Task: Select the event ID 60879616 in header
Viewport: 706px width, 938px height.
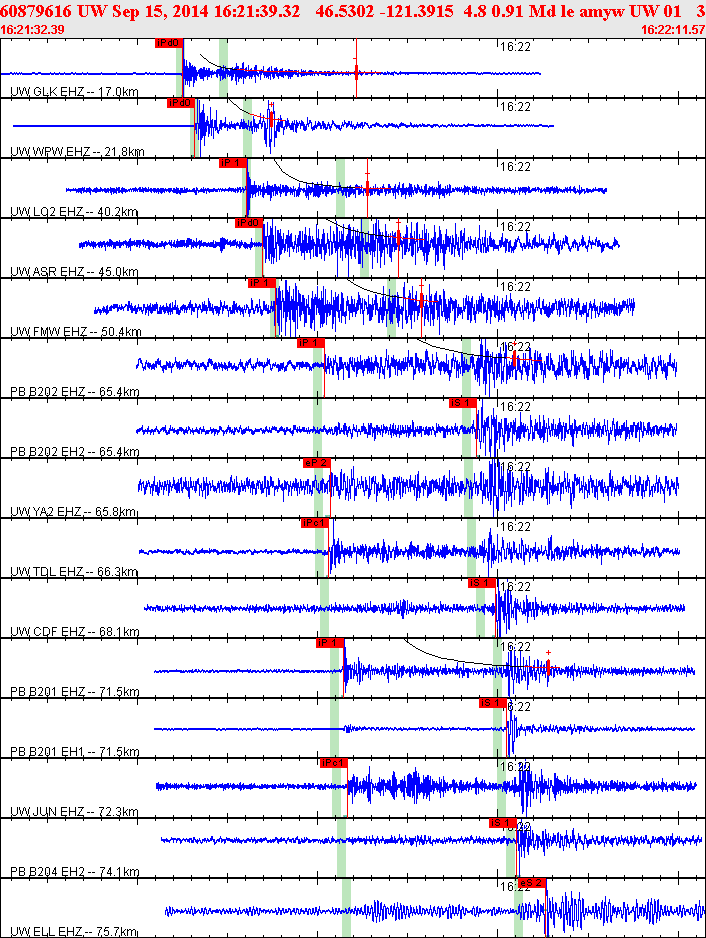Action: tap(36, 11)
